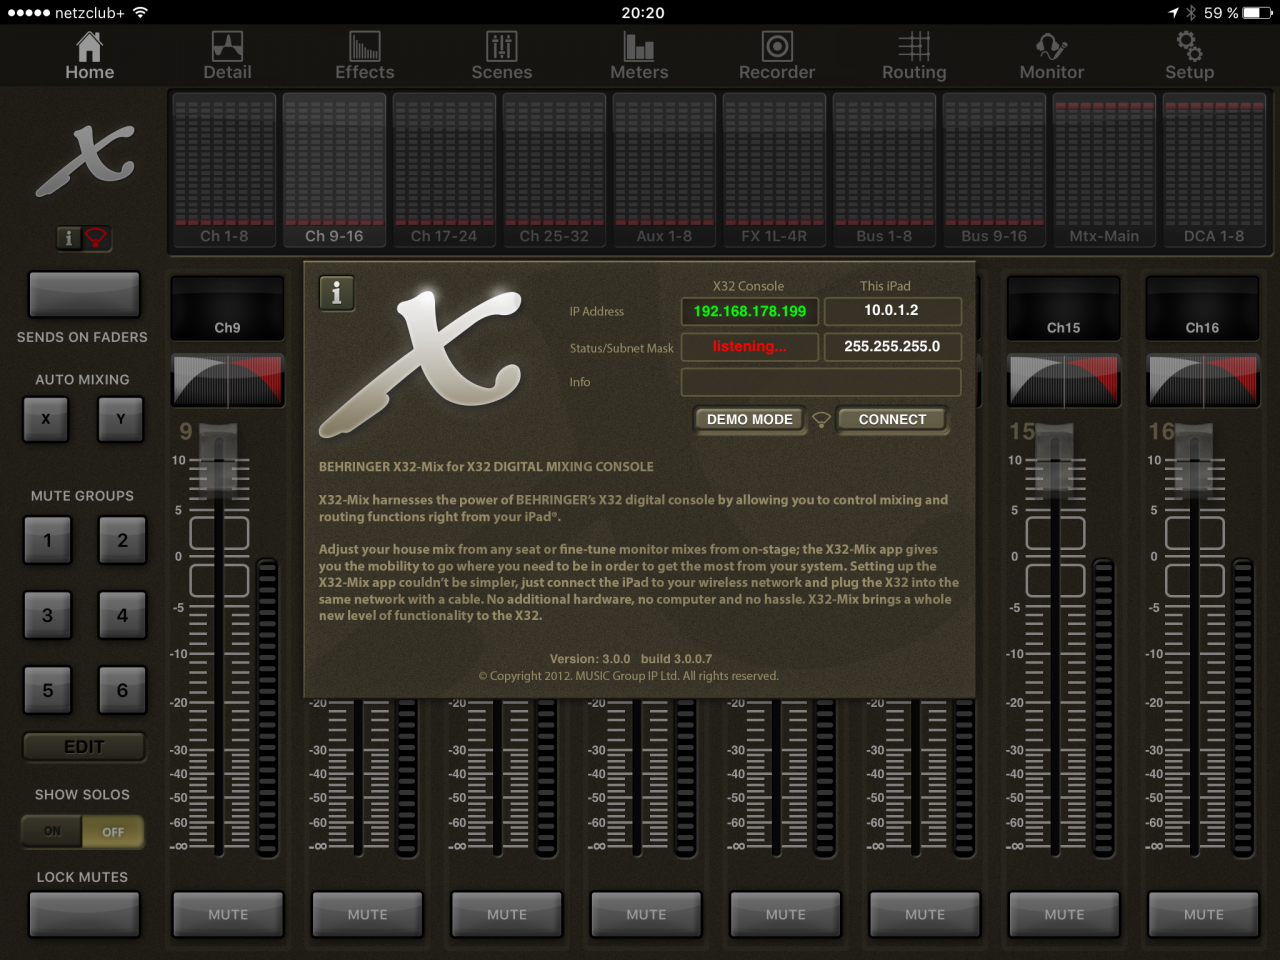The height and width of the screenshot is (960, 1280).
Task: Select the DCA 1-8 meter bank
Action: click(x=1214, y=170)
